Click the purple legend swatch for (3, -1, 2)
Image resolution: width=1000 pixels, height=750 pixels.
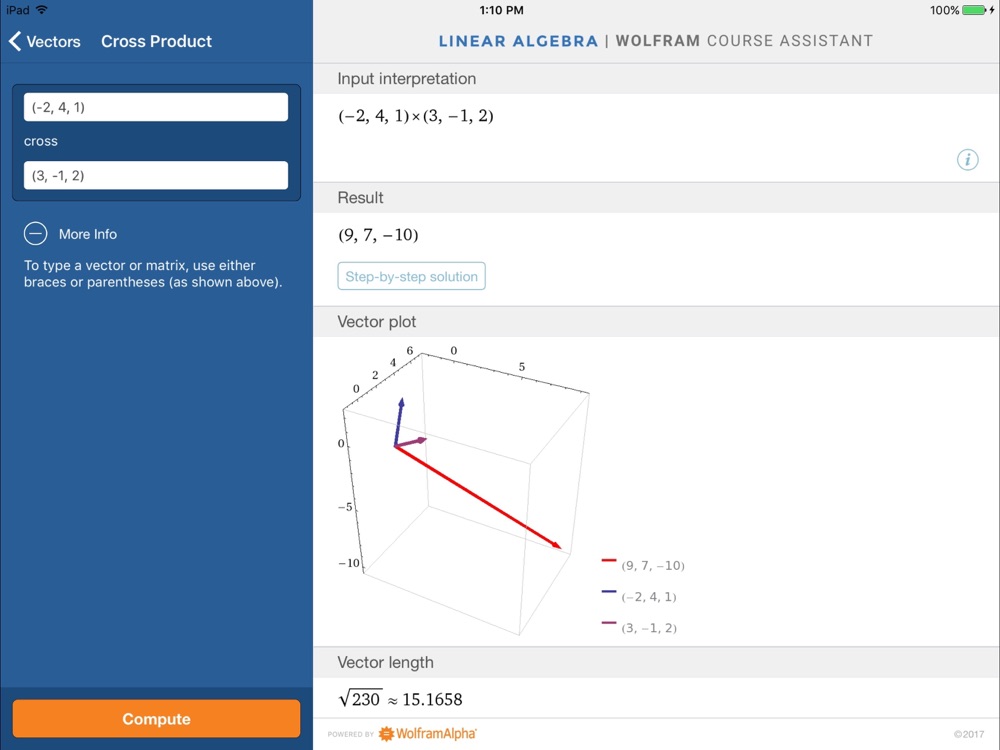click(x=609, y=623)
